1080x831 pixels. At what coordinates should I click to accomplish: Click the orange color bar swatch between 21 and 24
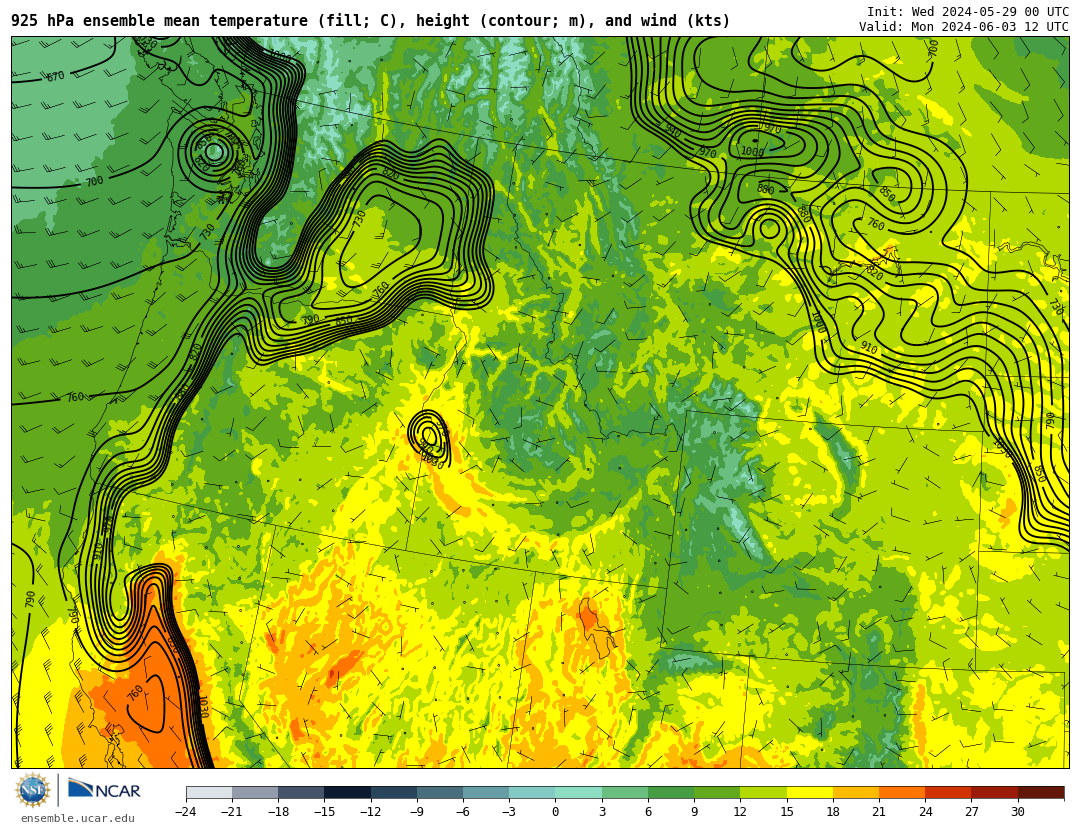click(x=902, y=793)
